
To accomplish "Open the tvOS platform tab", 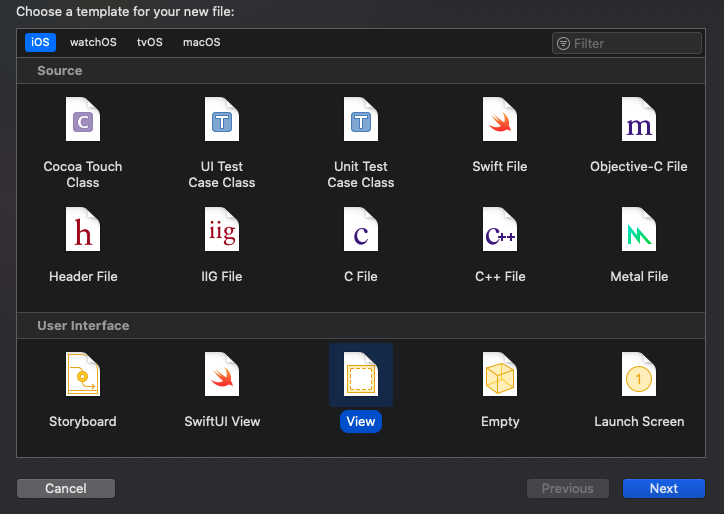I will [x=150, y=42].
